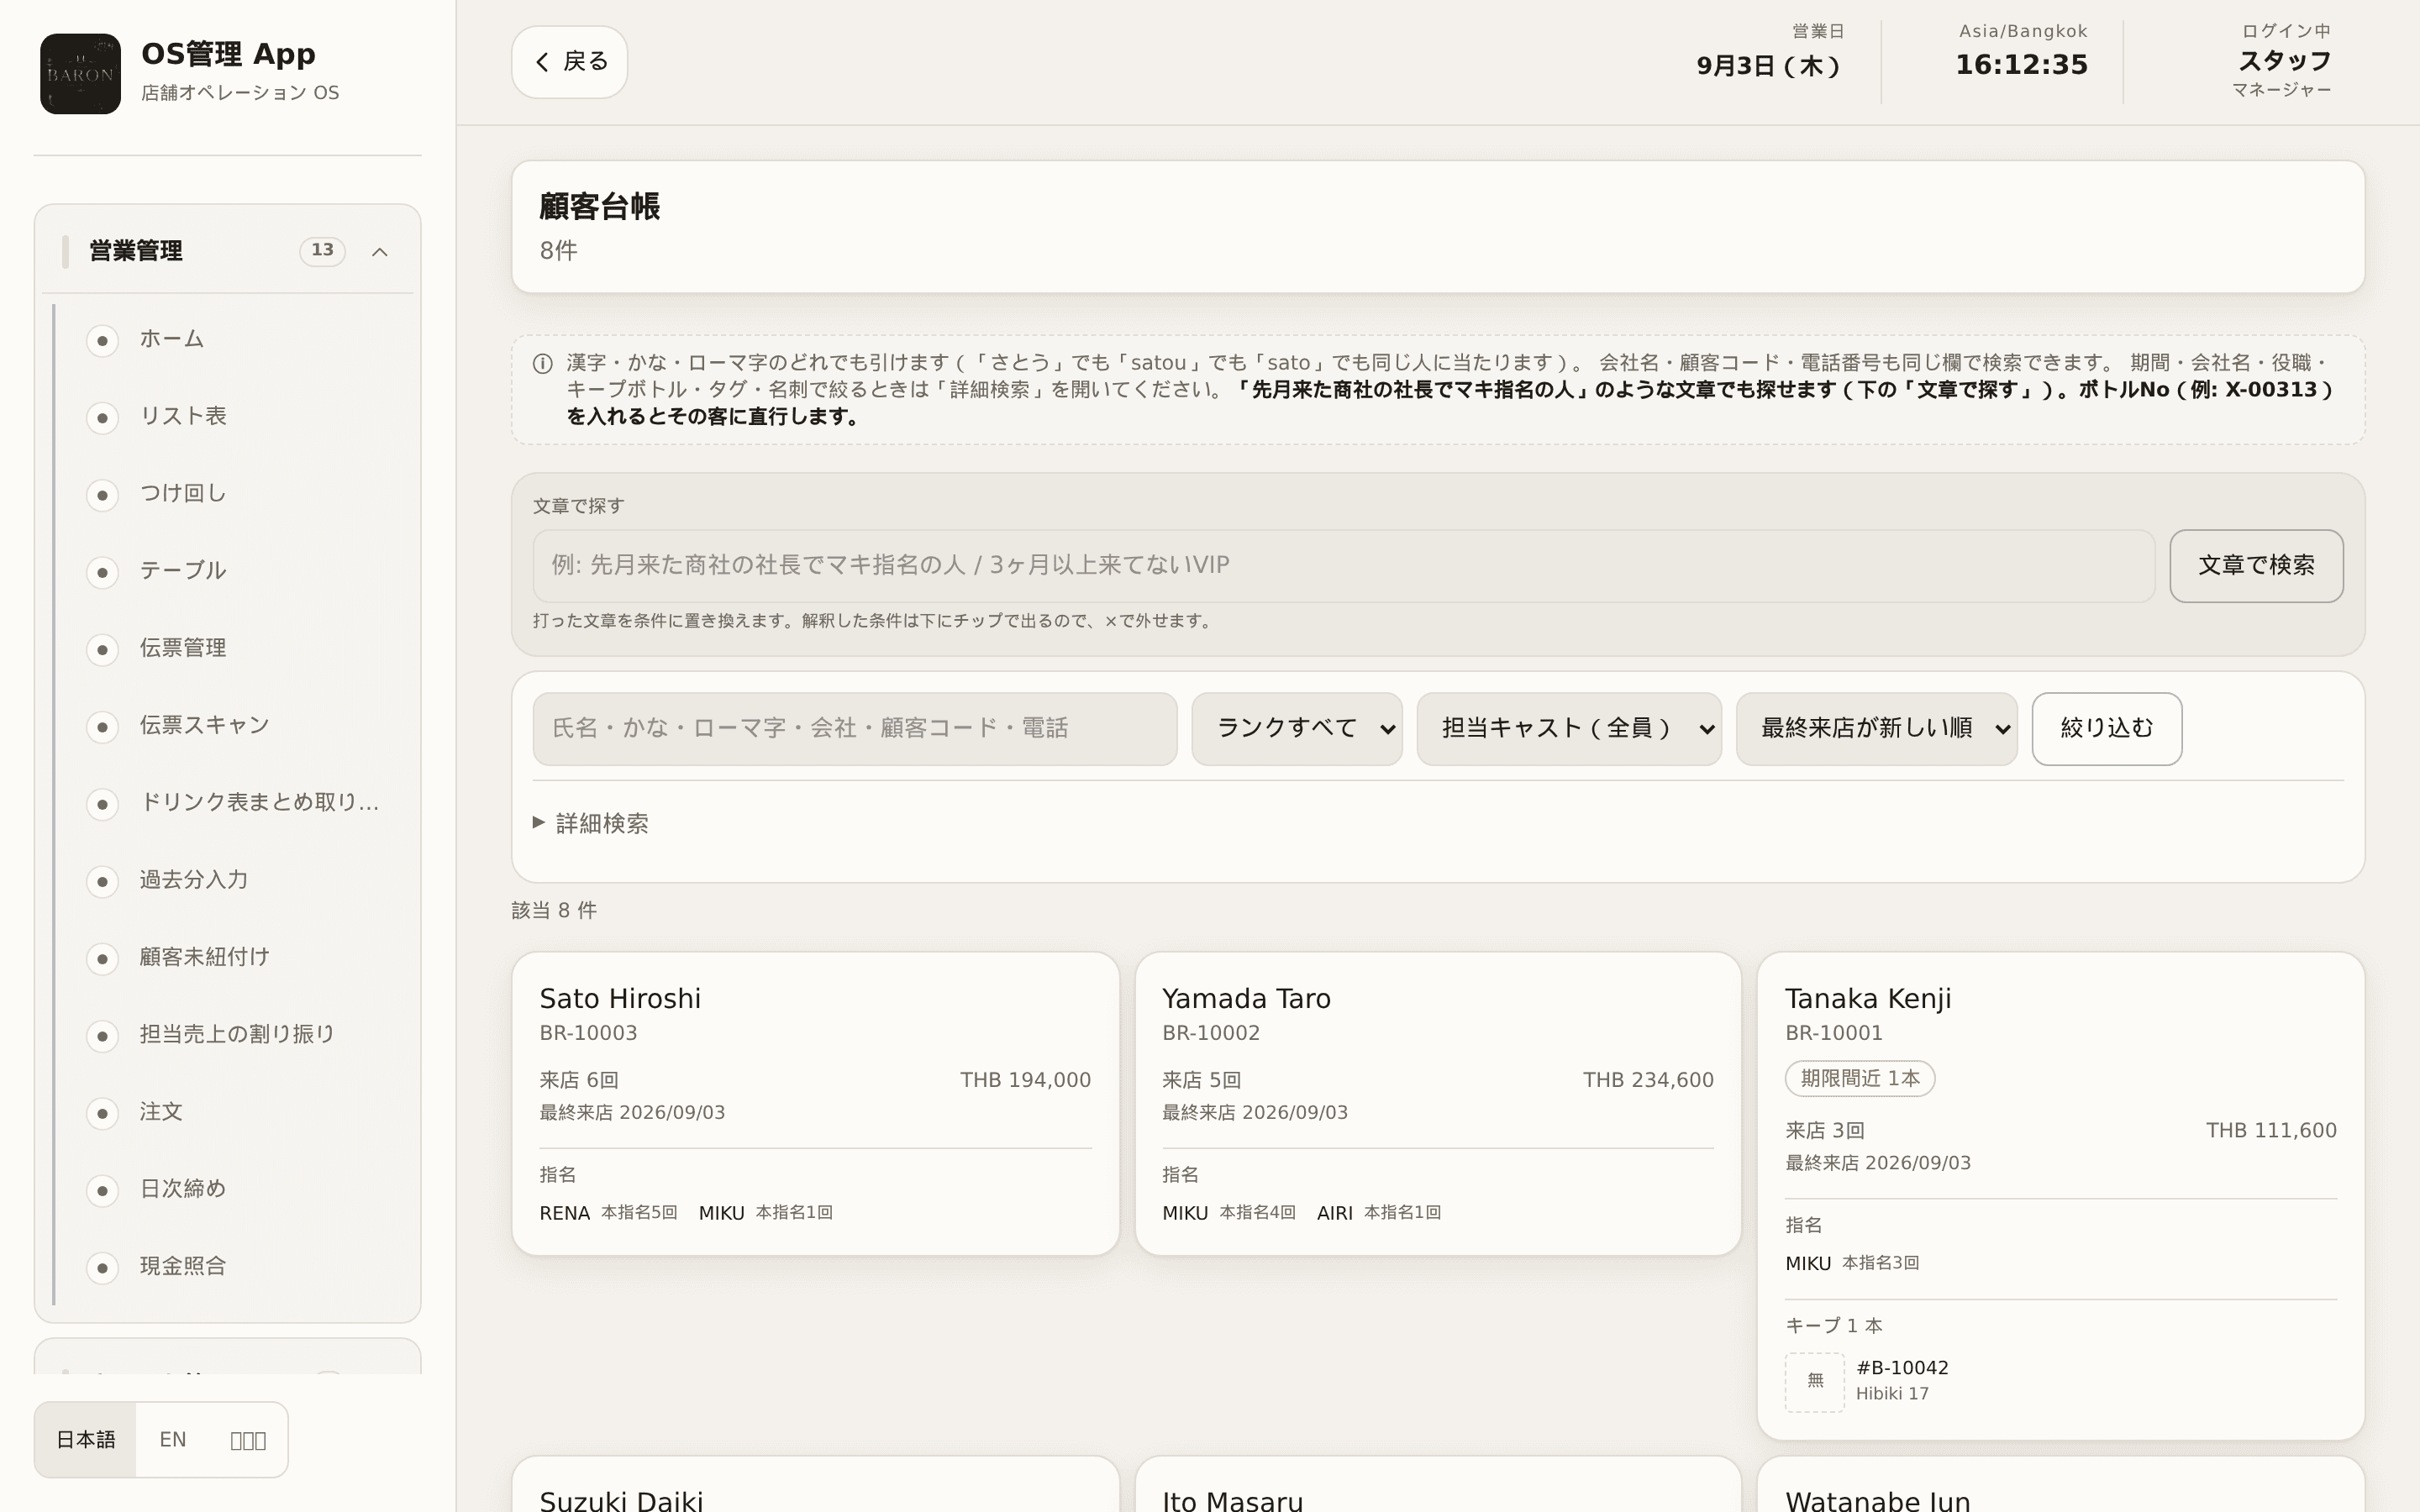Click RENA in Sato Hiroshi's nominations
Viewport: 2420px width, 1512px height.
[564, 1213]
